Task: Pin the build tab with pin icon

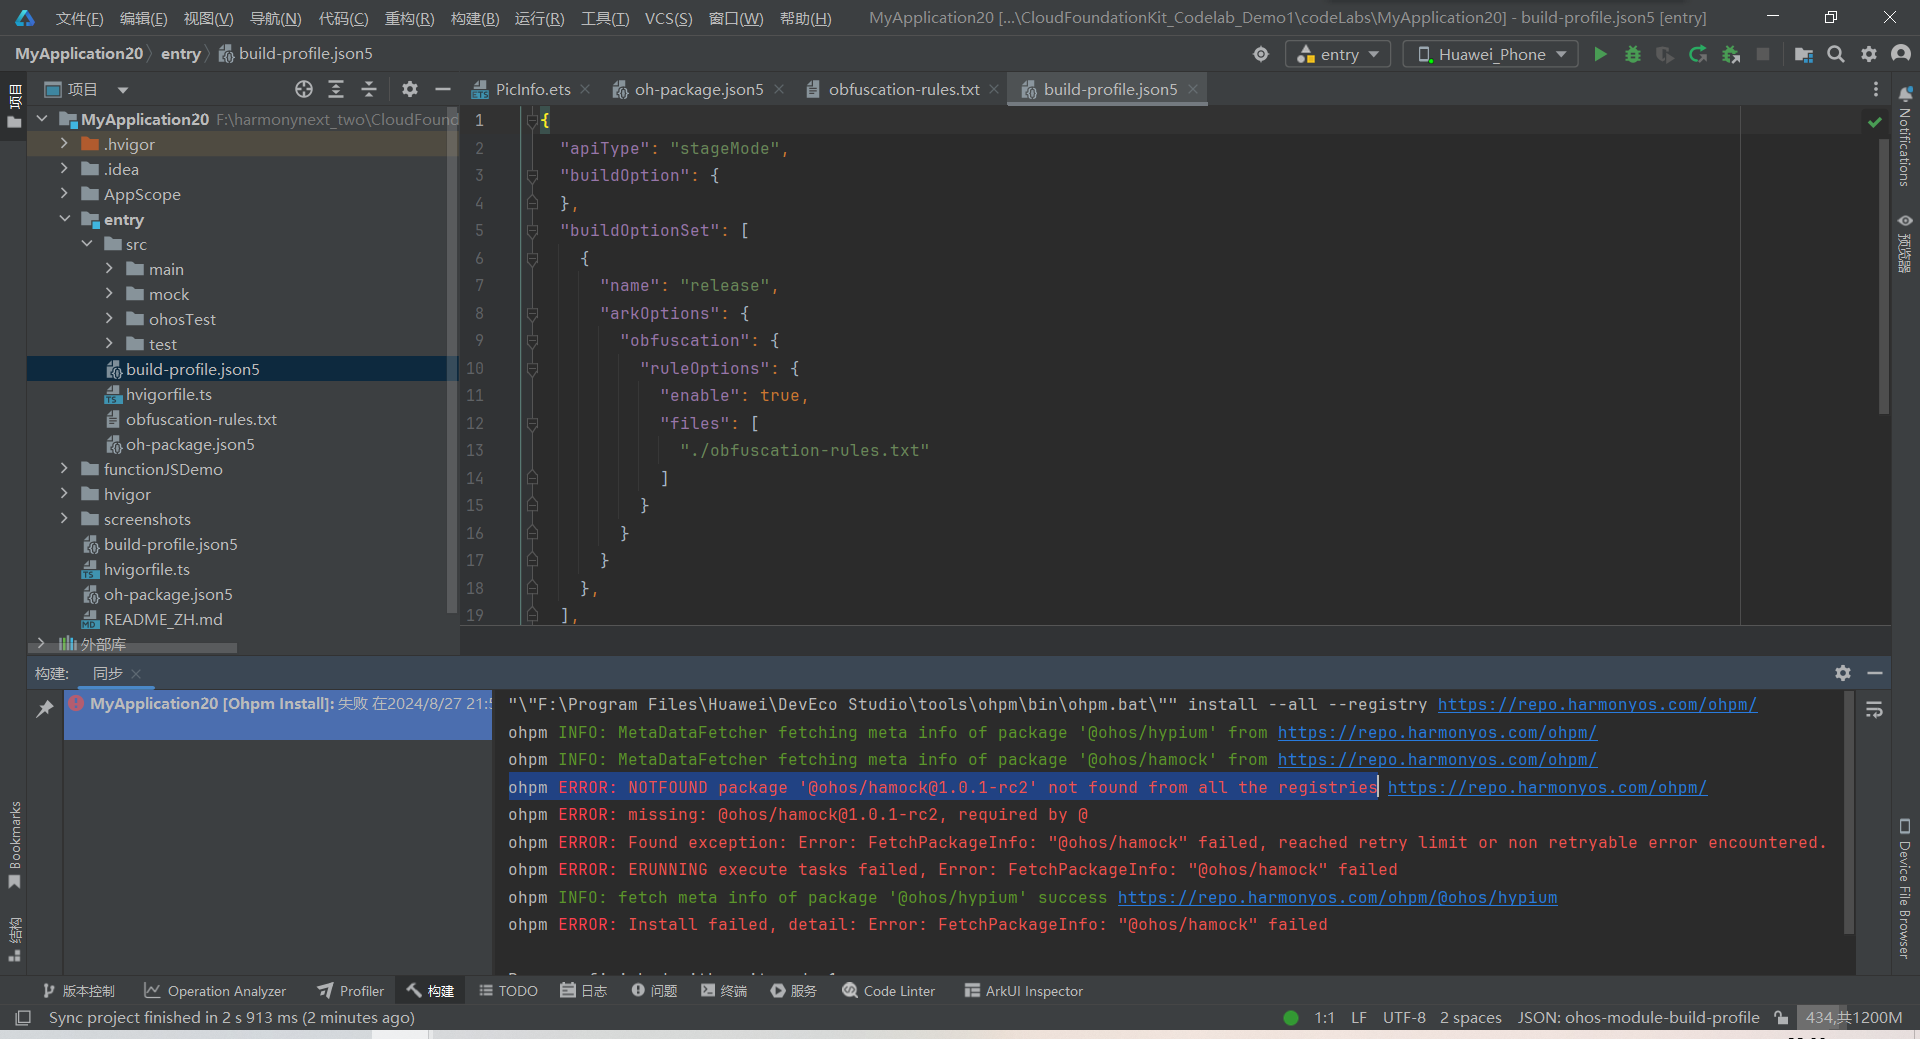Action: click(45, 709)
